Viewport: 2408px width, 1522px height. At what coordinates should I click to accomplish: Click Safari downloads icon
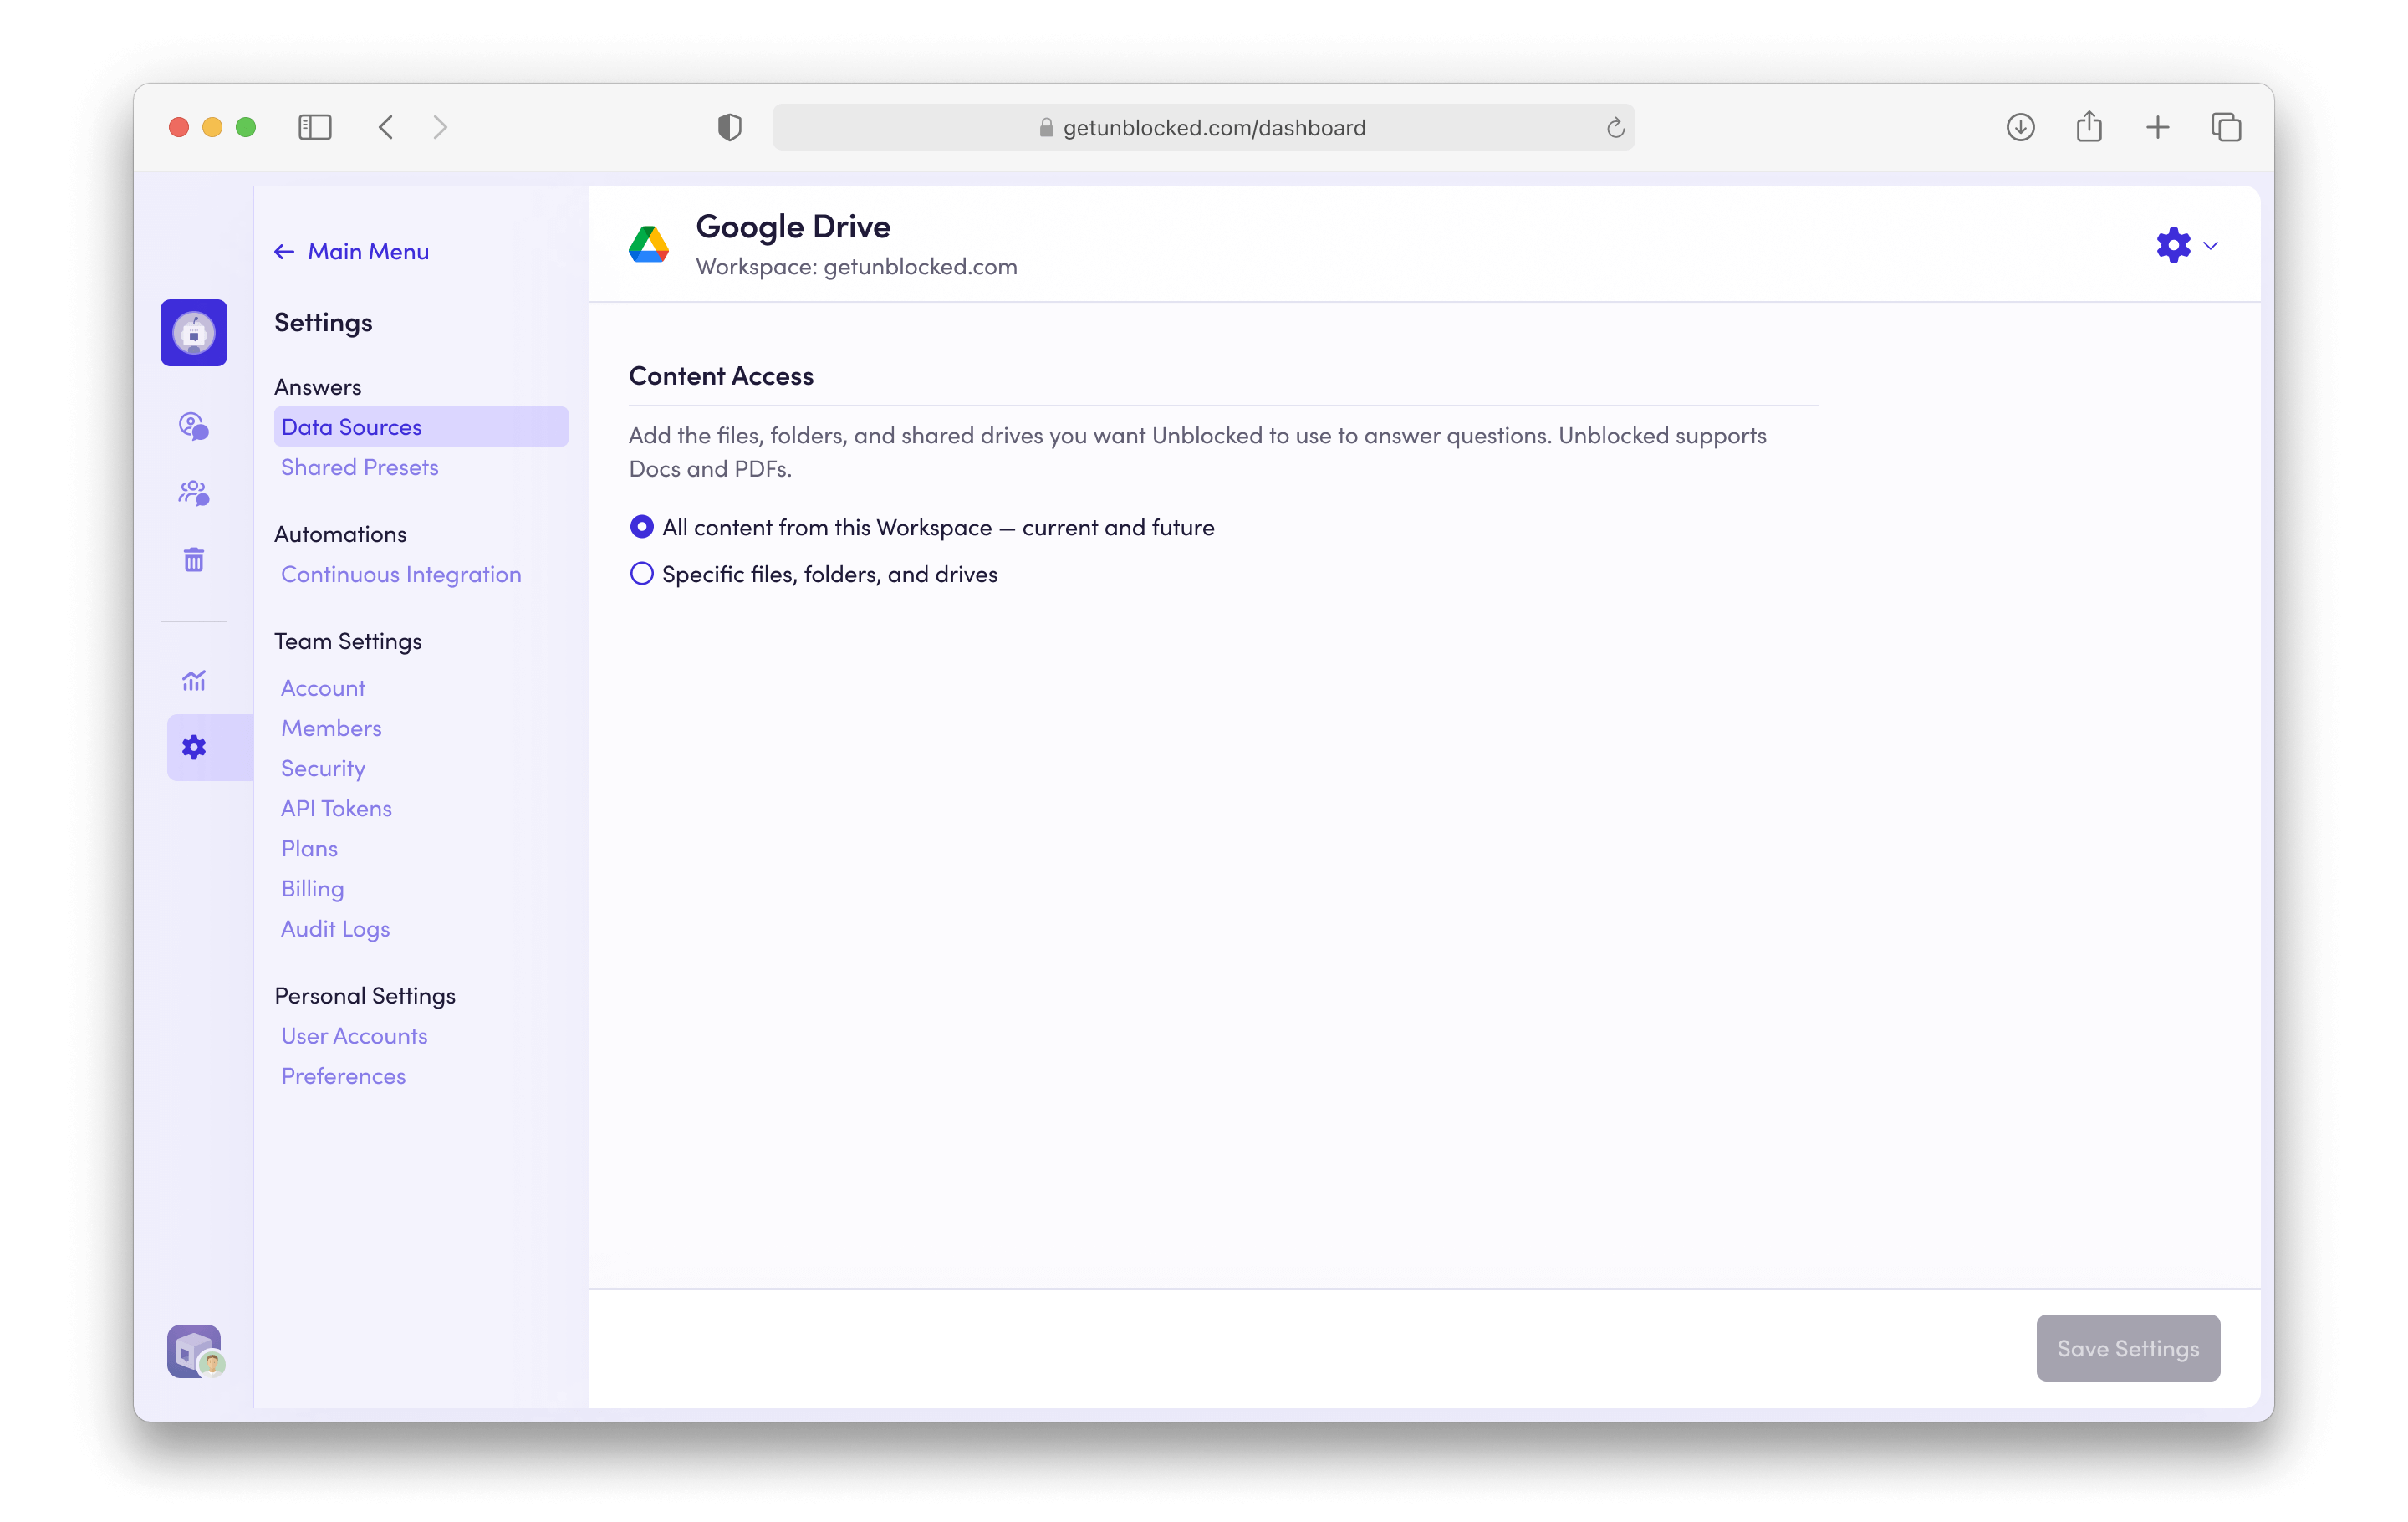point(2020,127)
